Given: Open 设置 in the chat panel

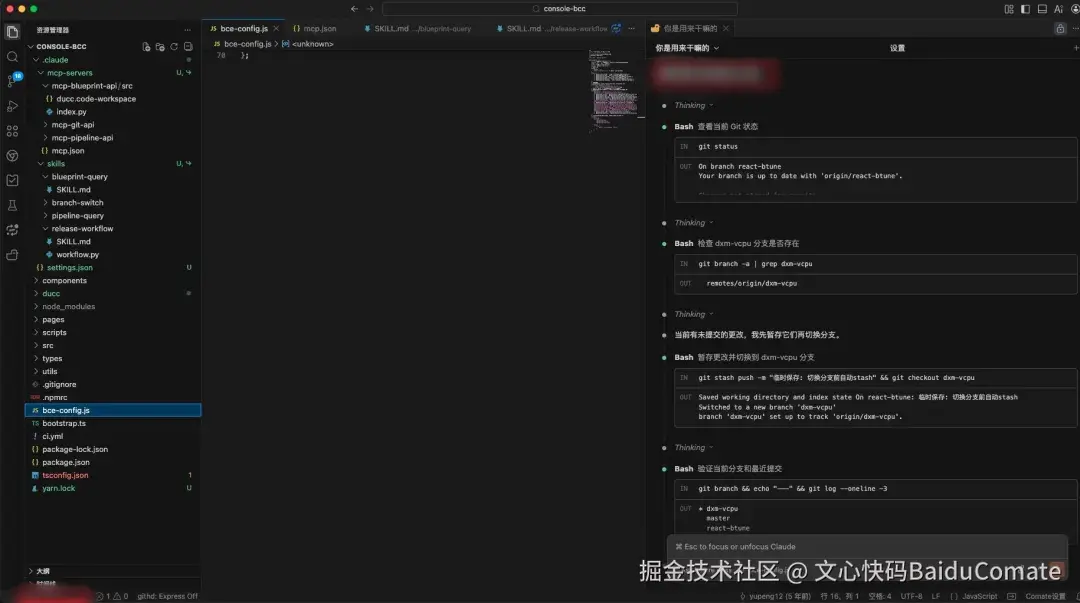Looking at the screenshot, I should (x=897, y=48).
